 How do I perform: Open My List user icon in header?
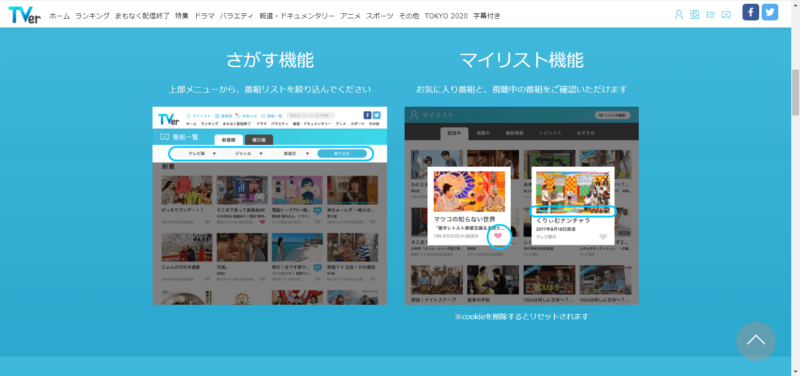(x=679, y=15)
